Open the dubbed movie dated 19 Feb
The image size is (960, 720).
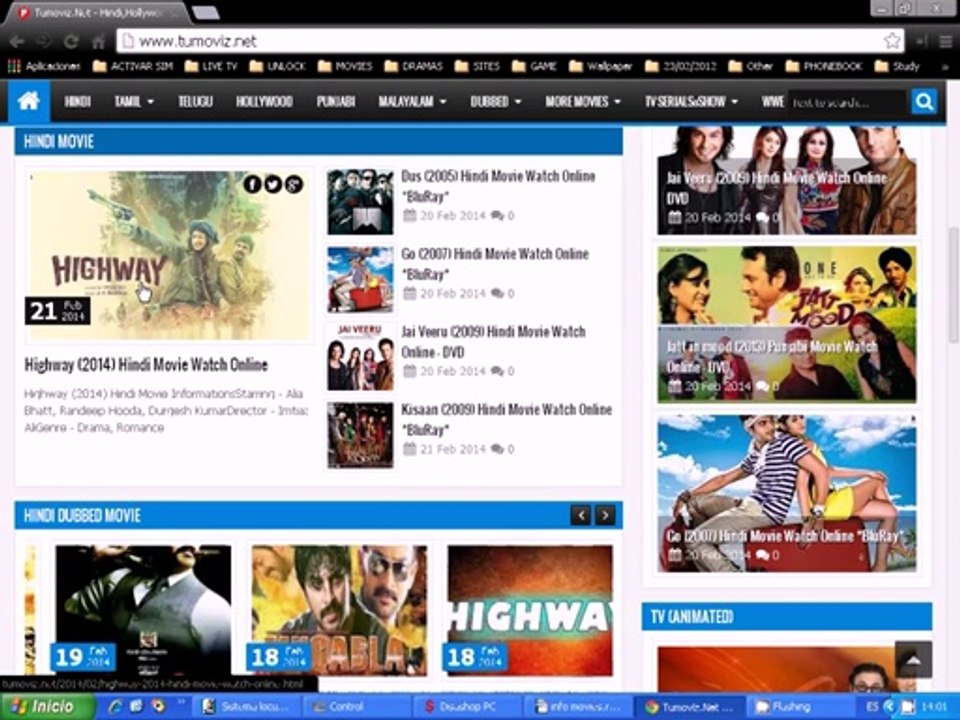143,610
